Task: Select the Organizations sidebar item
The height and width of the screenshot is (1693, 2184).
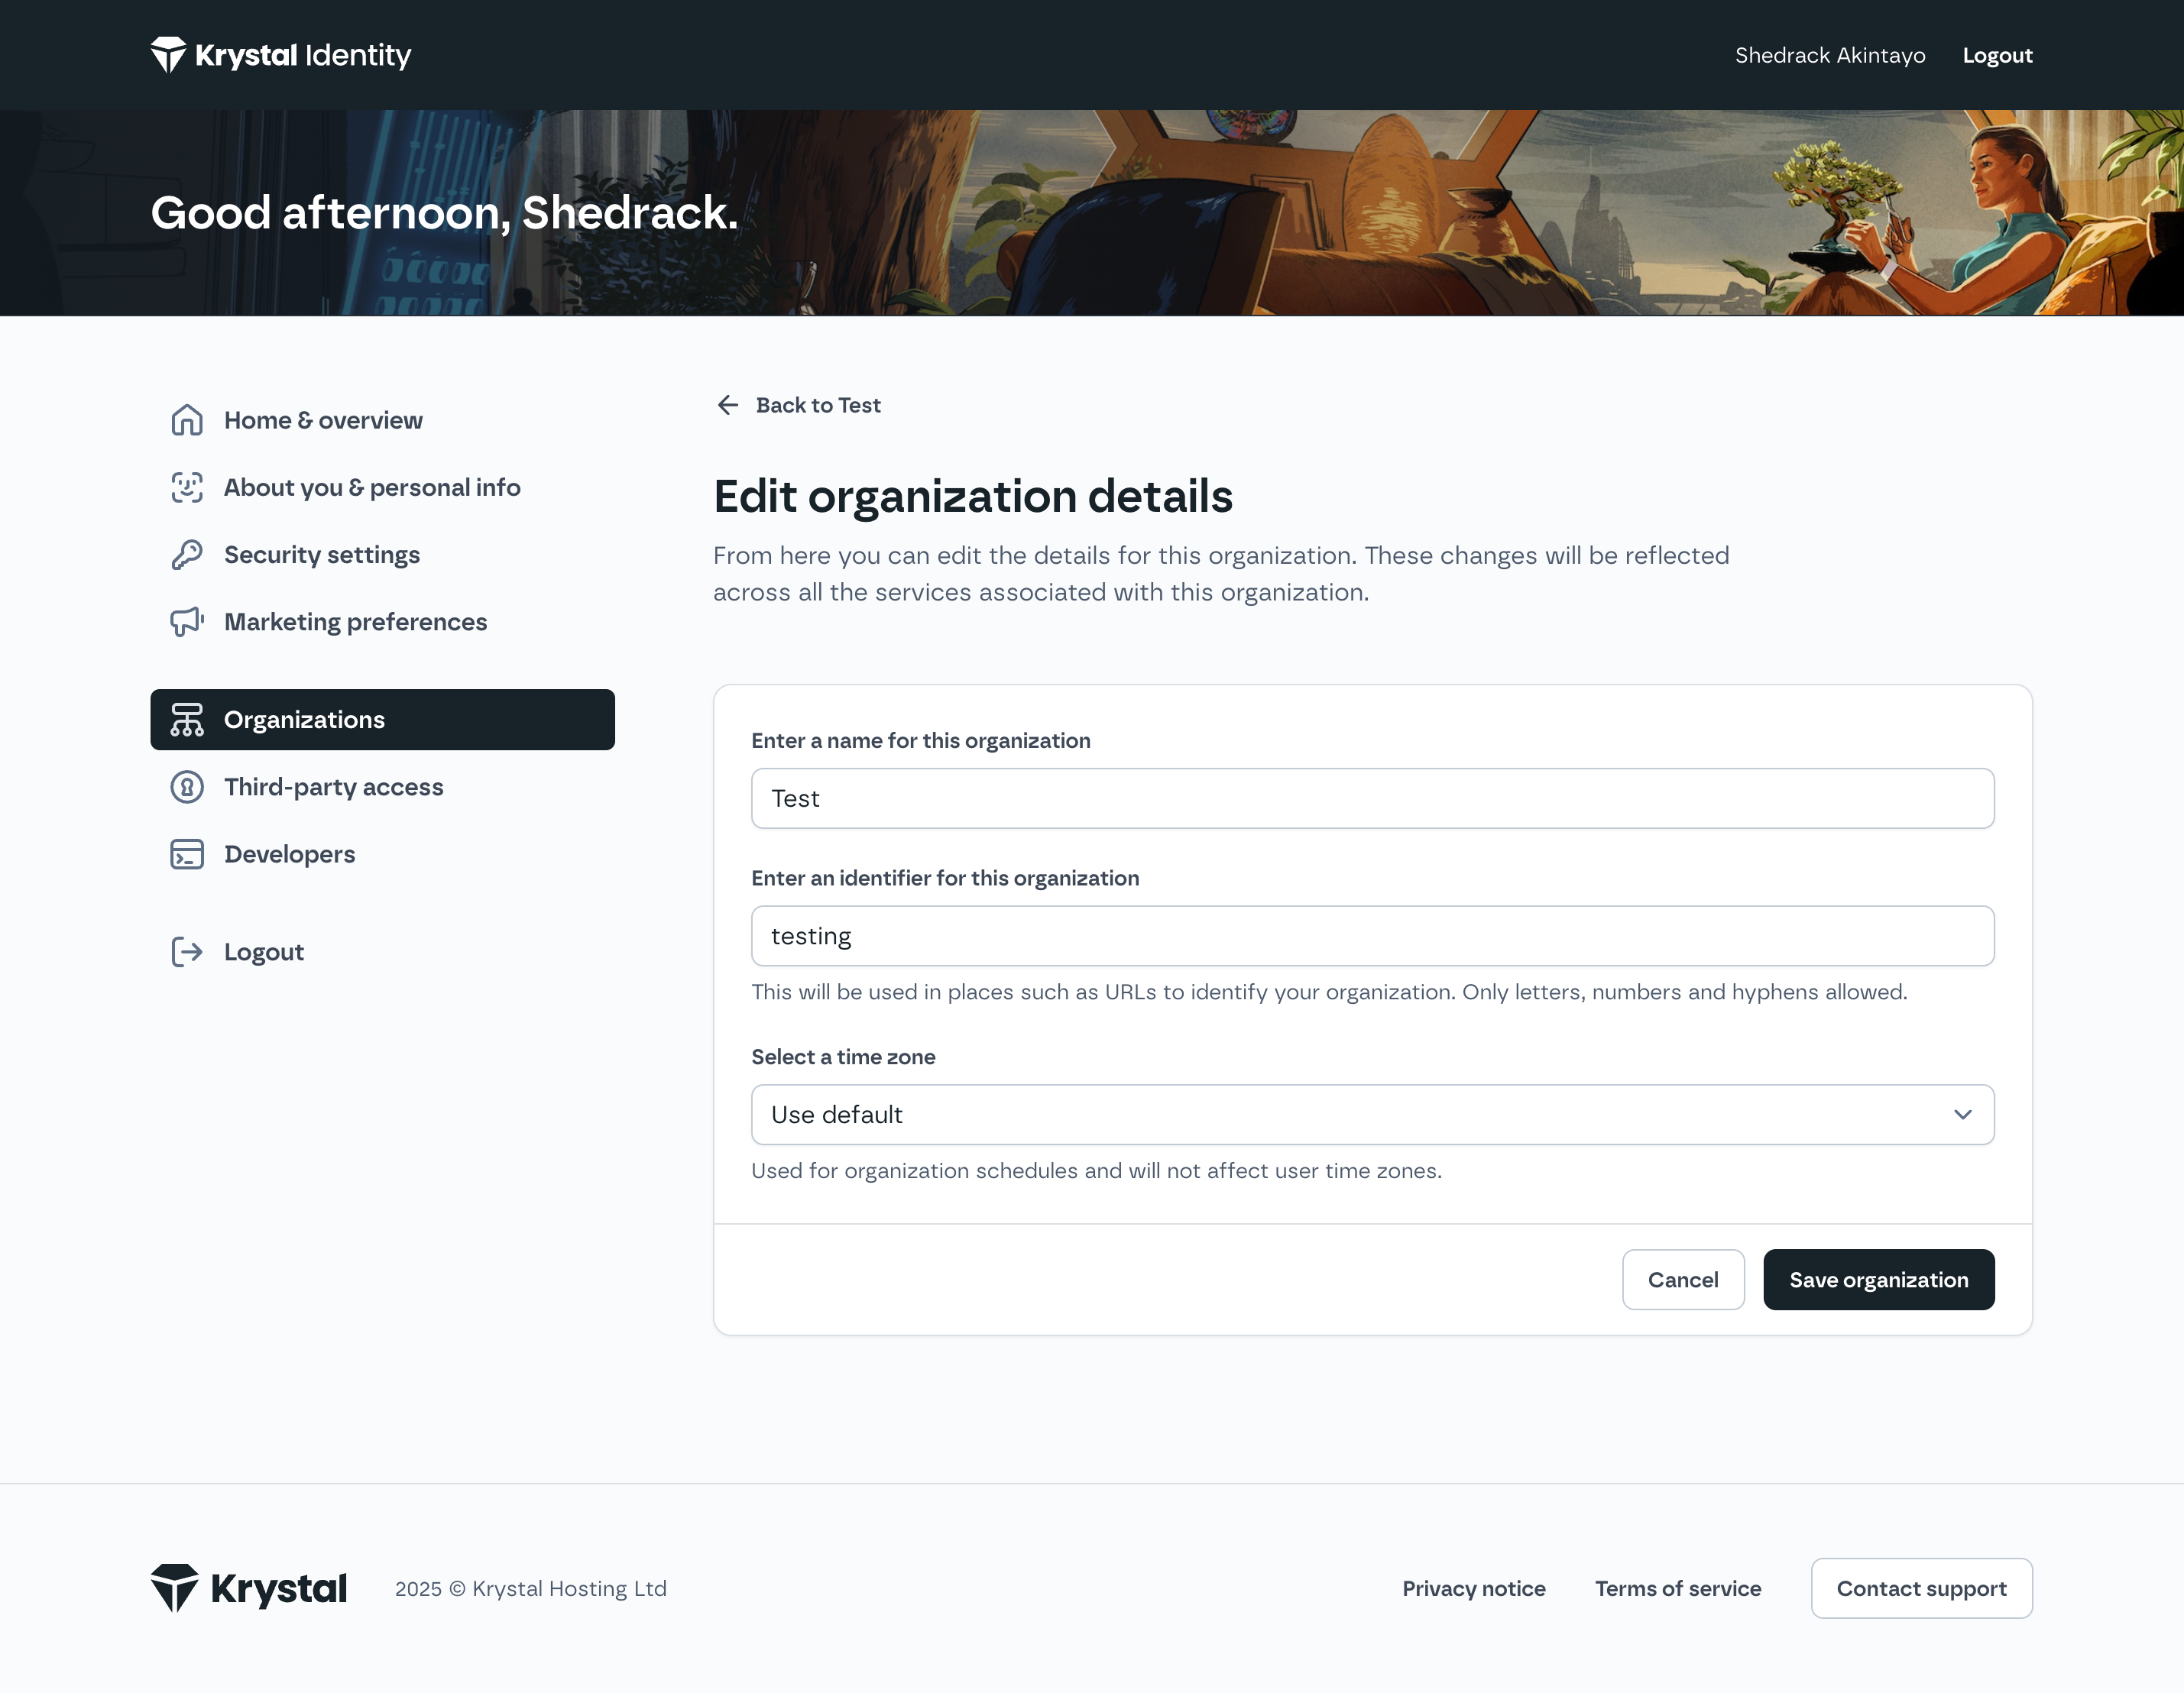Action: pos(383,720)
